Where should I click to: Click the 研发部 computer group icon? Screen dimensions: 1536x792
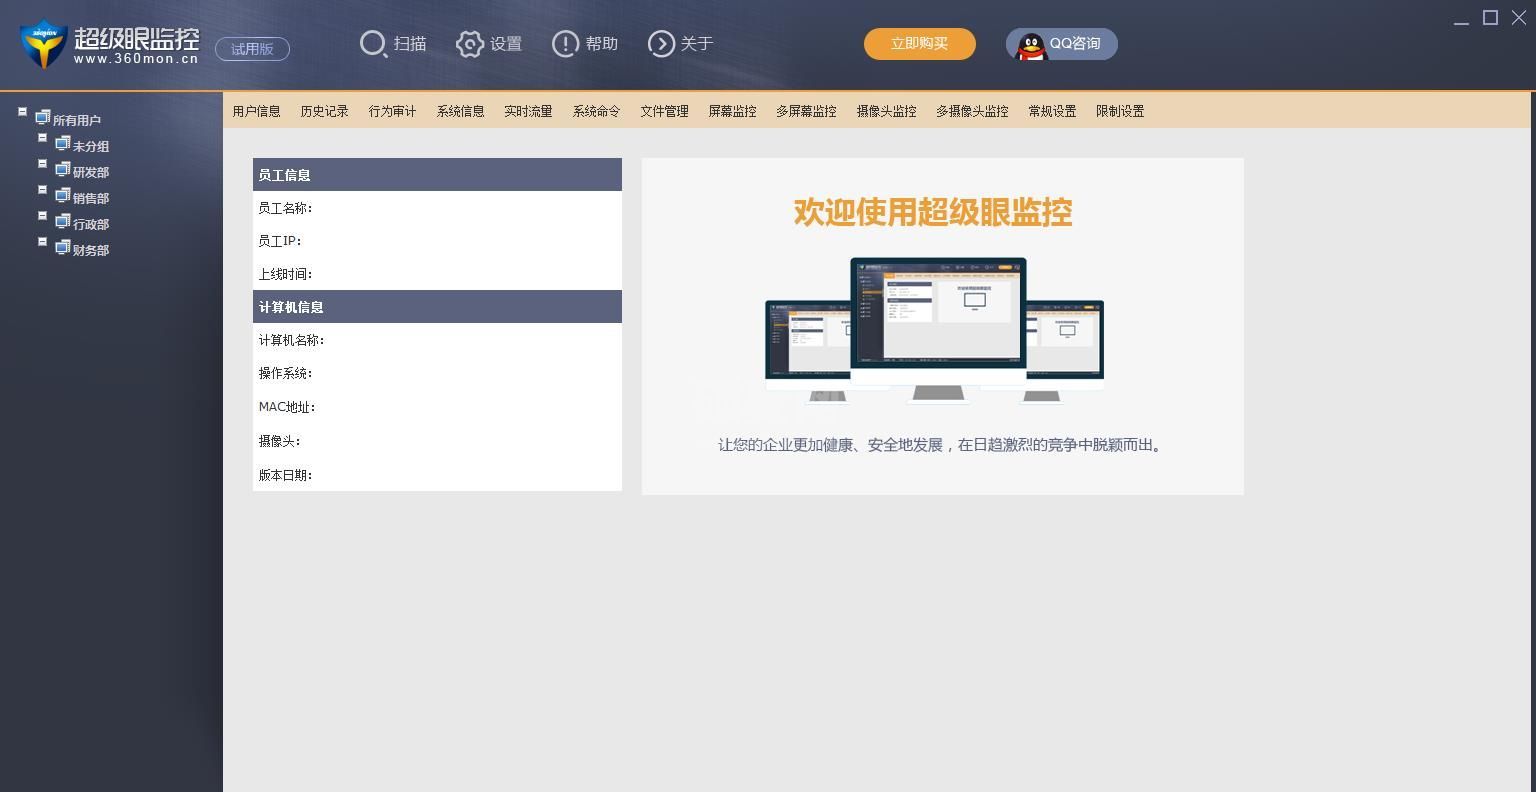tap(62, 170)
